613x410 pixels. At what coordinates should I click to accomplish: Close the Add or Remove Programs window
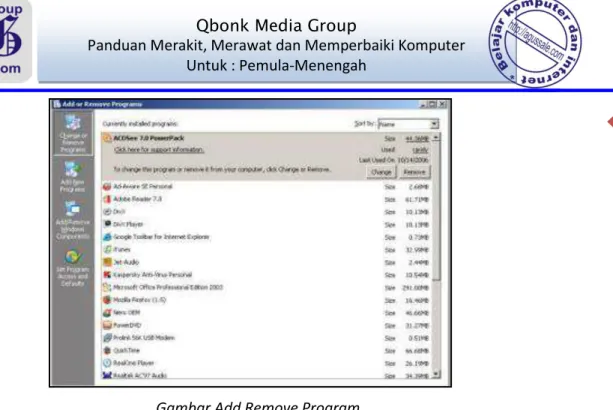click(443, 104)
